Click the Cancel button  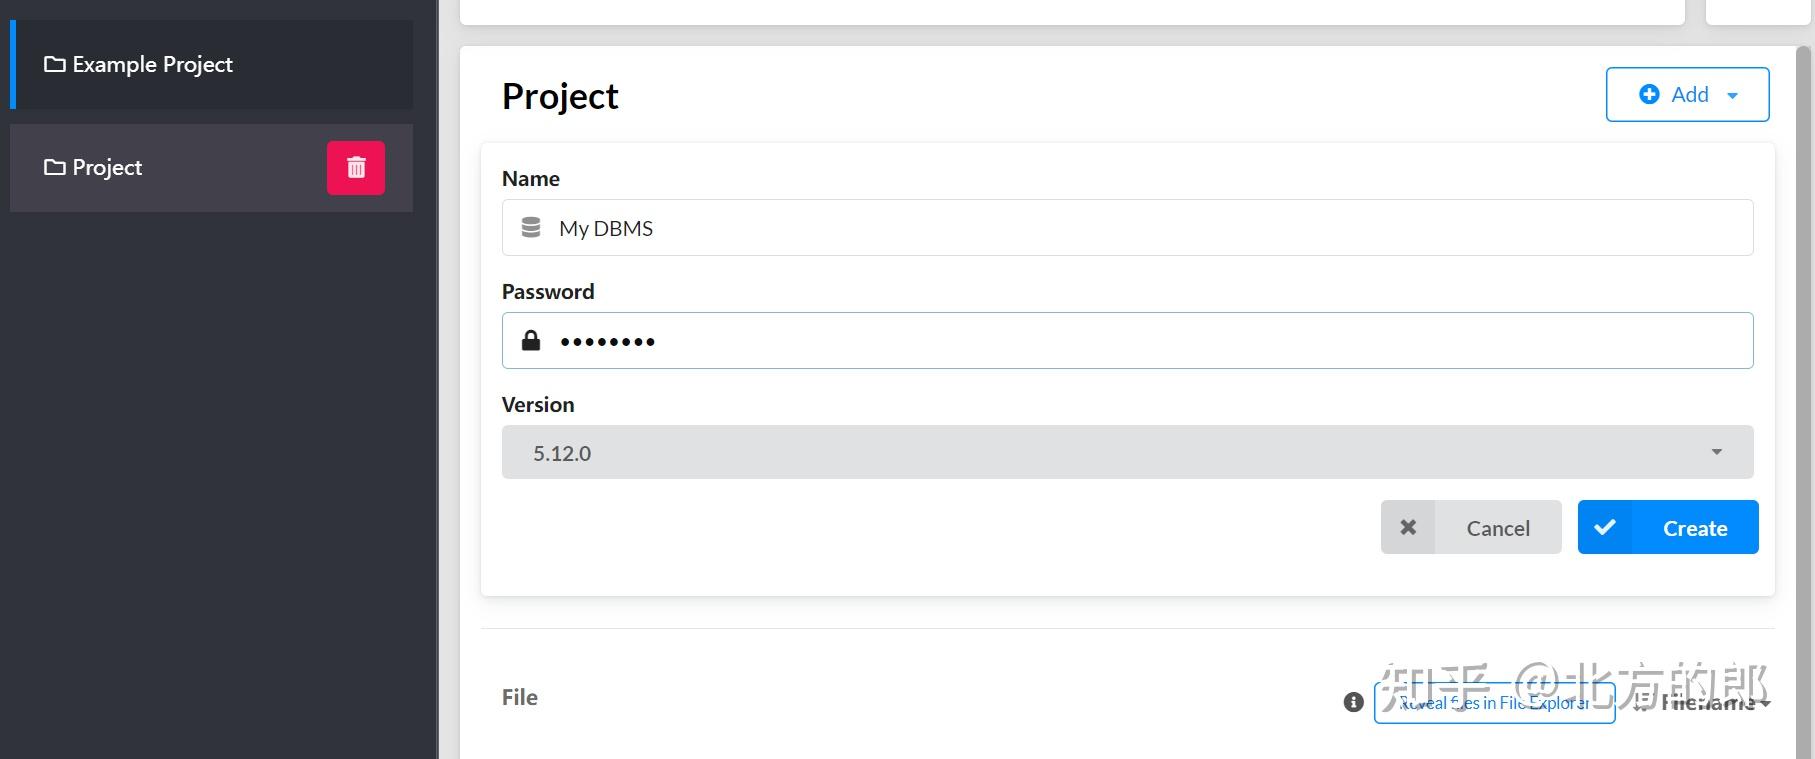click(1497, 527)
